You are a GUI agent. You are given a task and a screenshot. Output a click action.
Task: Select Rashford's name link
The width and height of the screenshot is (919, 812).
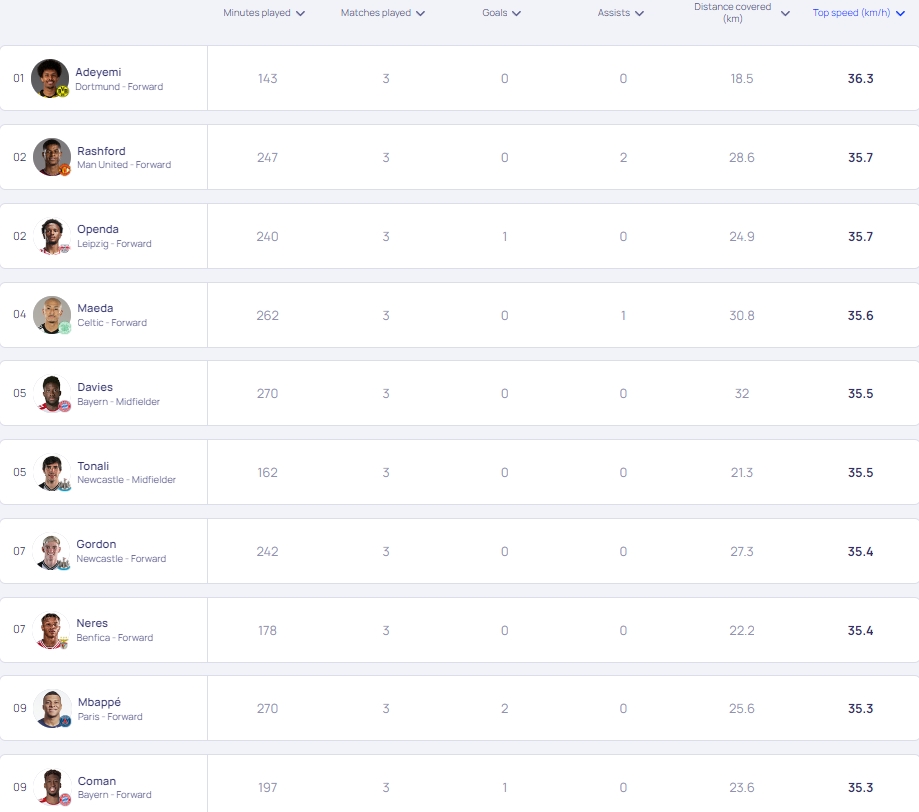[101, 151]
